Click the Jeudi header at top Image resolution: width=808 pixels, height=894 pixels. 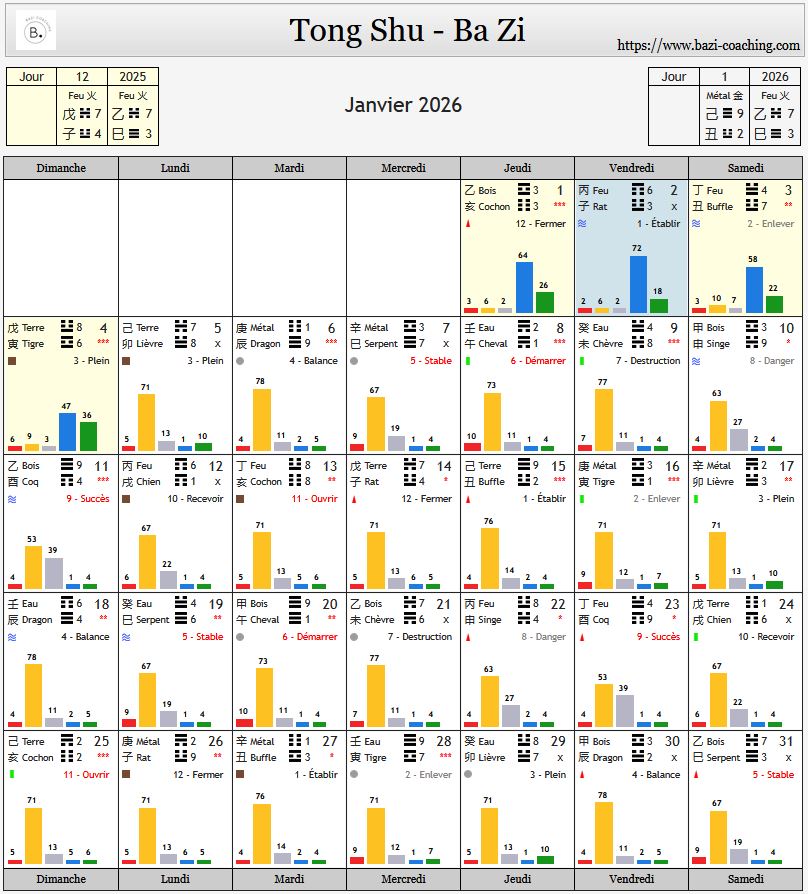[517, 168]
